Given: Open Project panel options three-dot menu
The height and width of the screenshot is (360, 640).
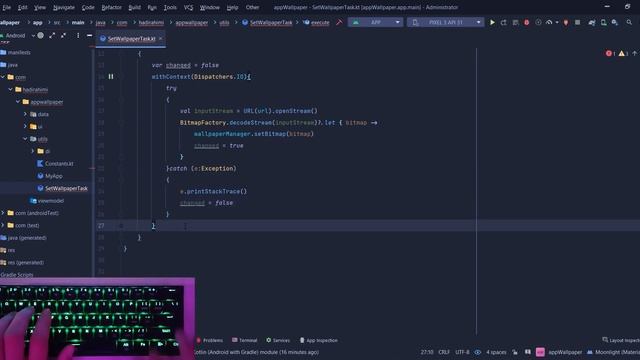Looking at the screenshot, I should [x=78, y=36].
